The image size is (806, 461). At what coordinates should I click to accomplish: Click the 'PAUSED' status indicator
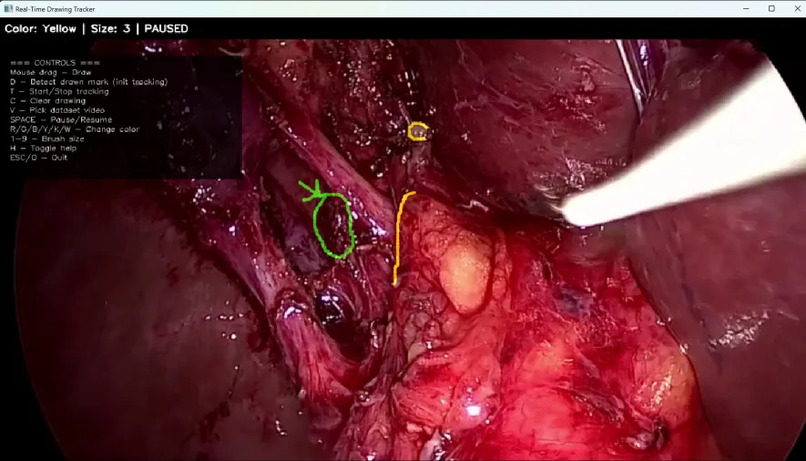tap(166, 29)
